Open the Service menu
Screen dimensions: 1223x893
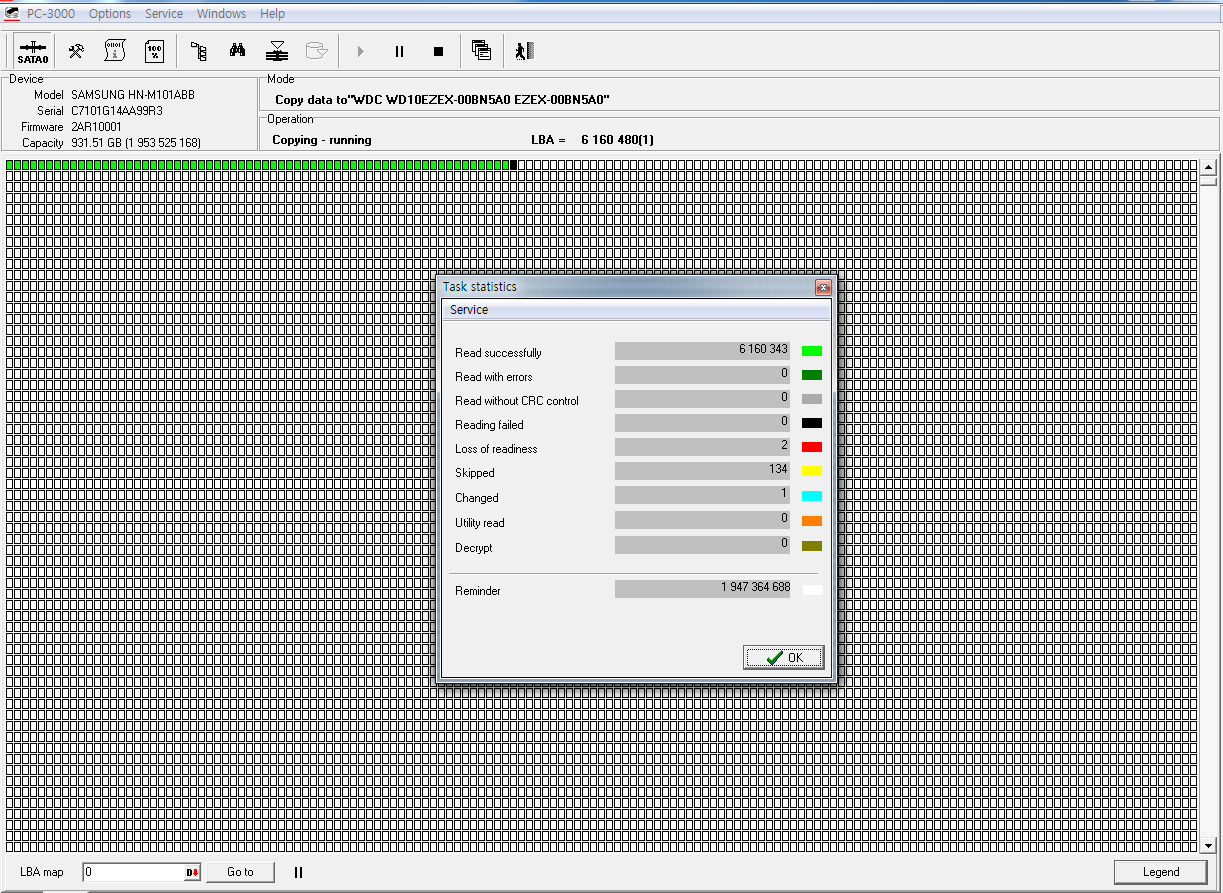click(x=164, y=14)
